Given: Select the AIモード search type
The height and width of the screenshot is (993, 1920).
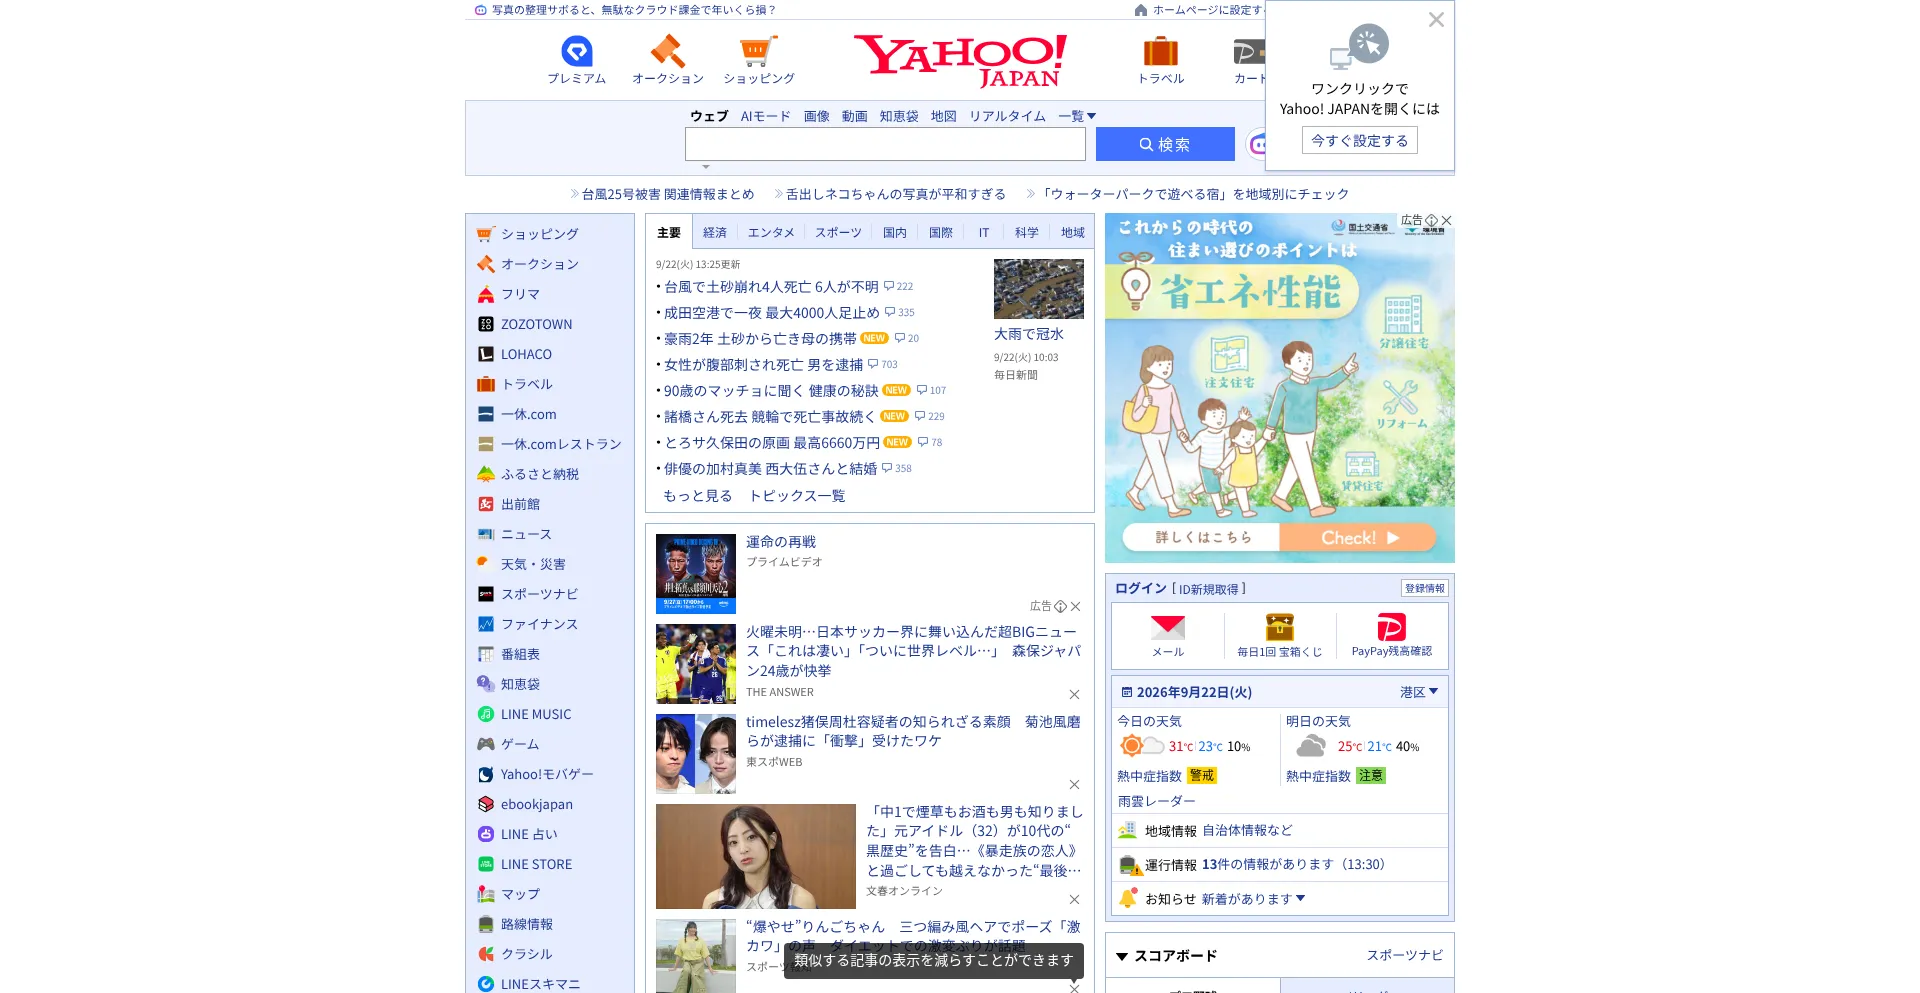Looking at the screenshot, I should click(x=765, y=116).
